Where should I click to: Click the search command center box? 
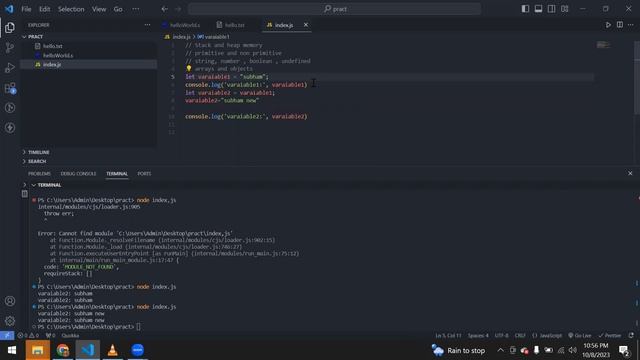pos(334,9)
